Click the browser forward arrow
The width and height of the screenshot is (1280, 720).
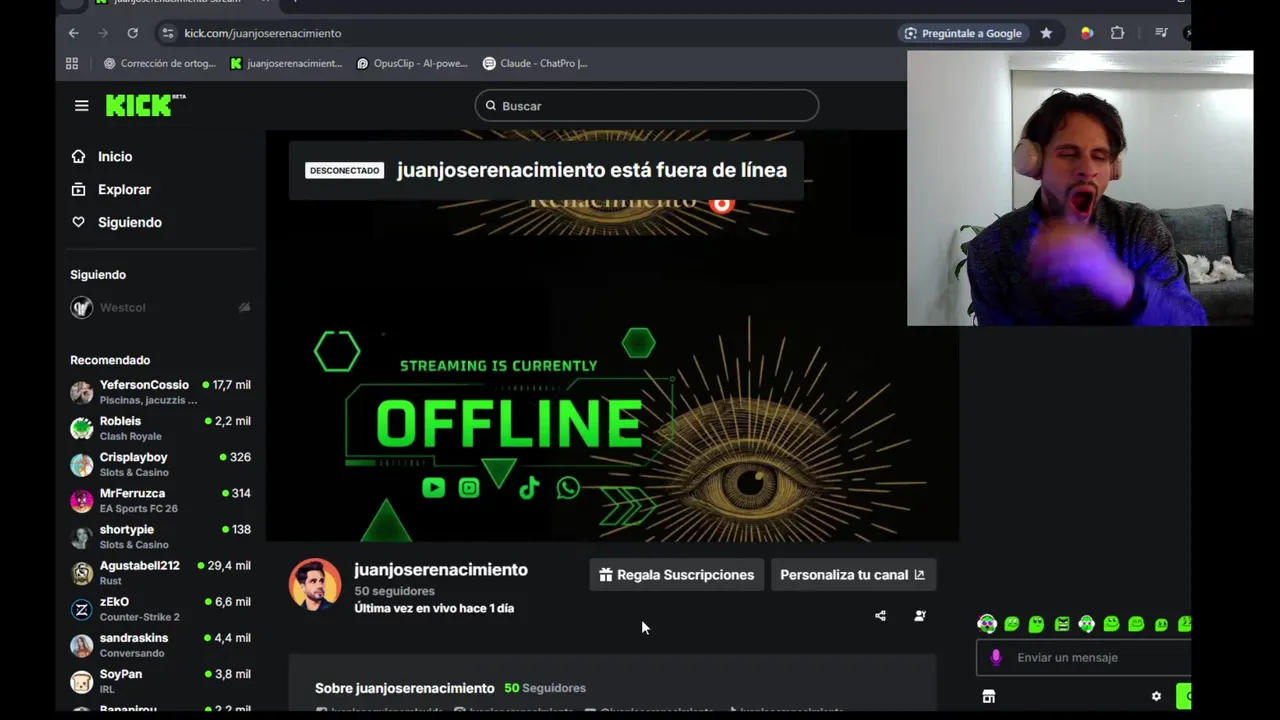[x=102, y=33]
